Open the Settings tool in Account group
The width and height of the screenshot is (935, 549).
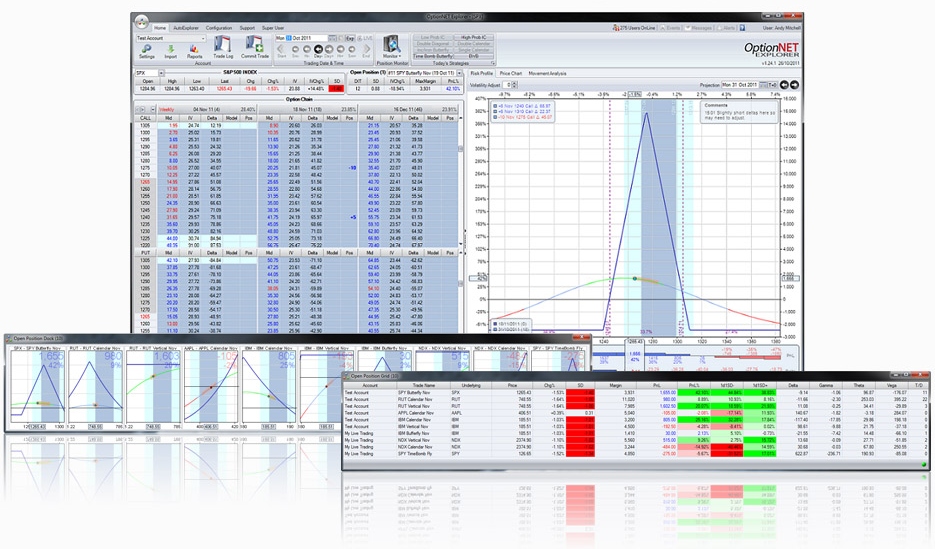(x=147, y=51)
